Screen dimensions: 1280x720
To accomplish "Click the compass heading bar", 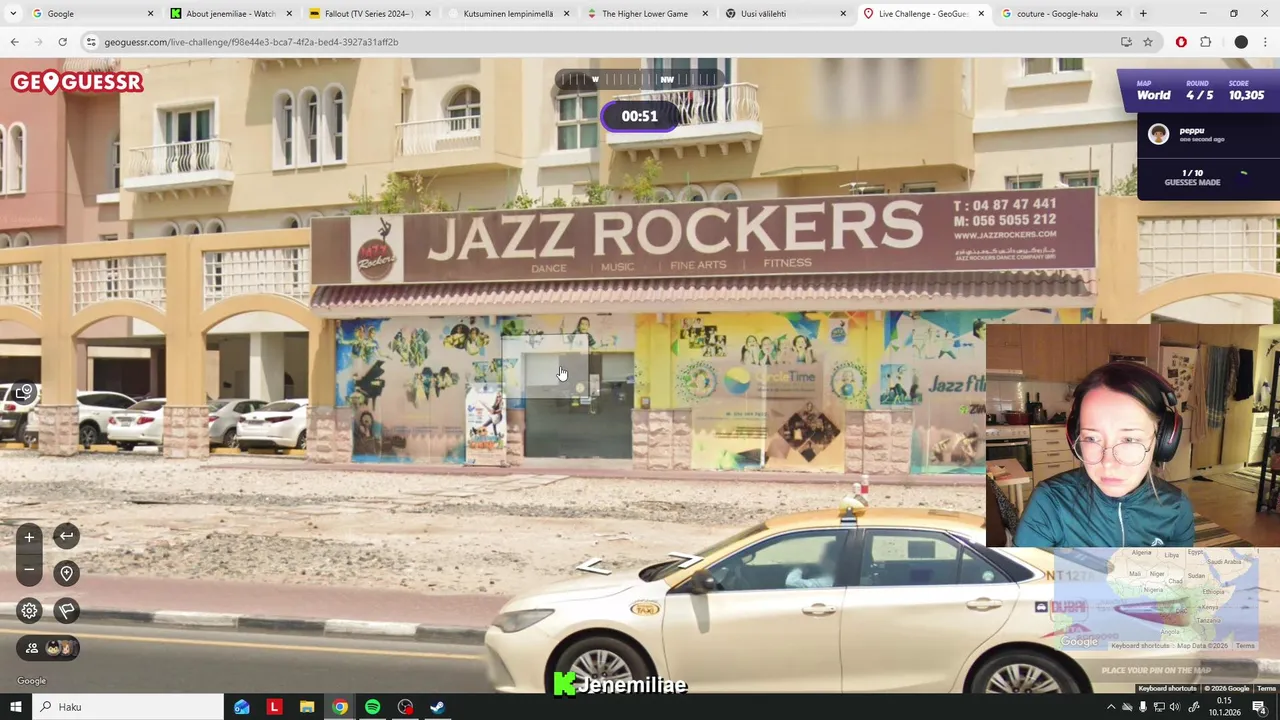I will (x=639, y=79).
